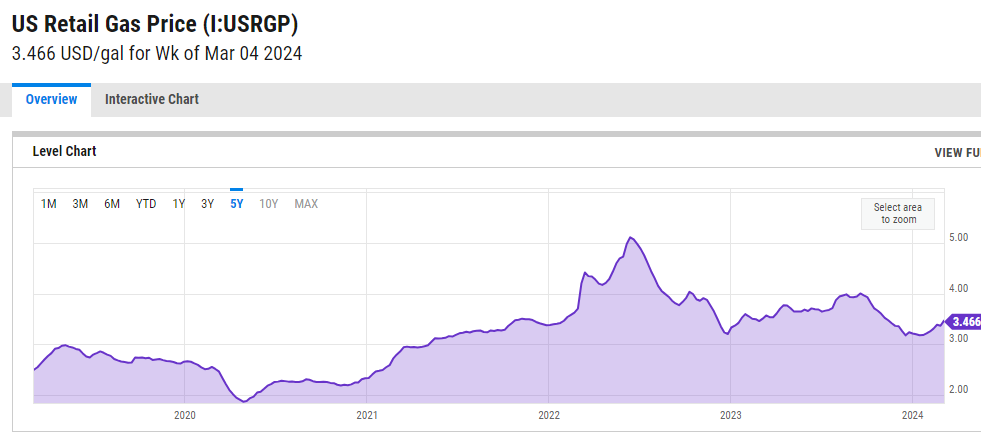This screenshot has width=981, height=432.
Task: Click the 4.00 y-axis label
Action: pos(959,288)
